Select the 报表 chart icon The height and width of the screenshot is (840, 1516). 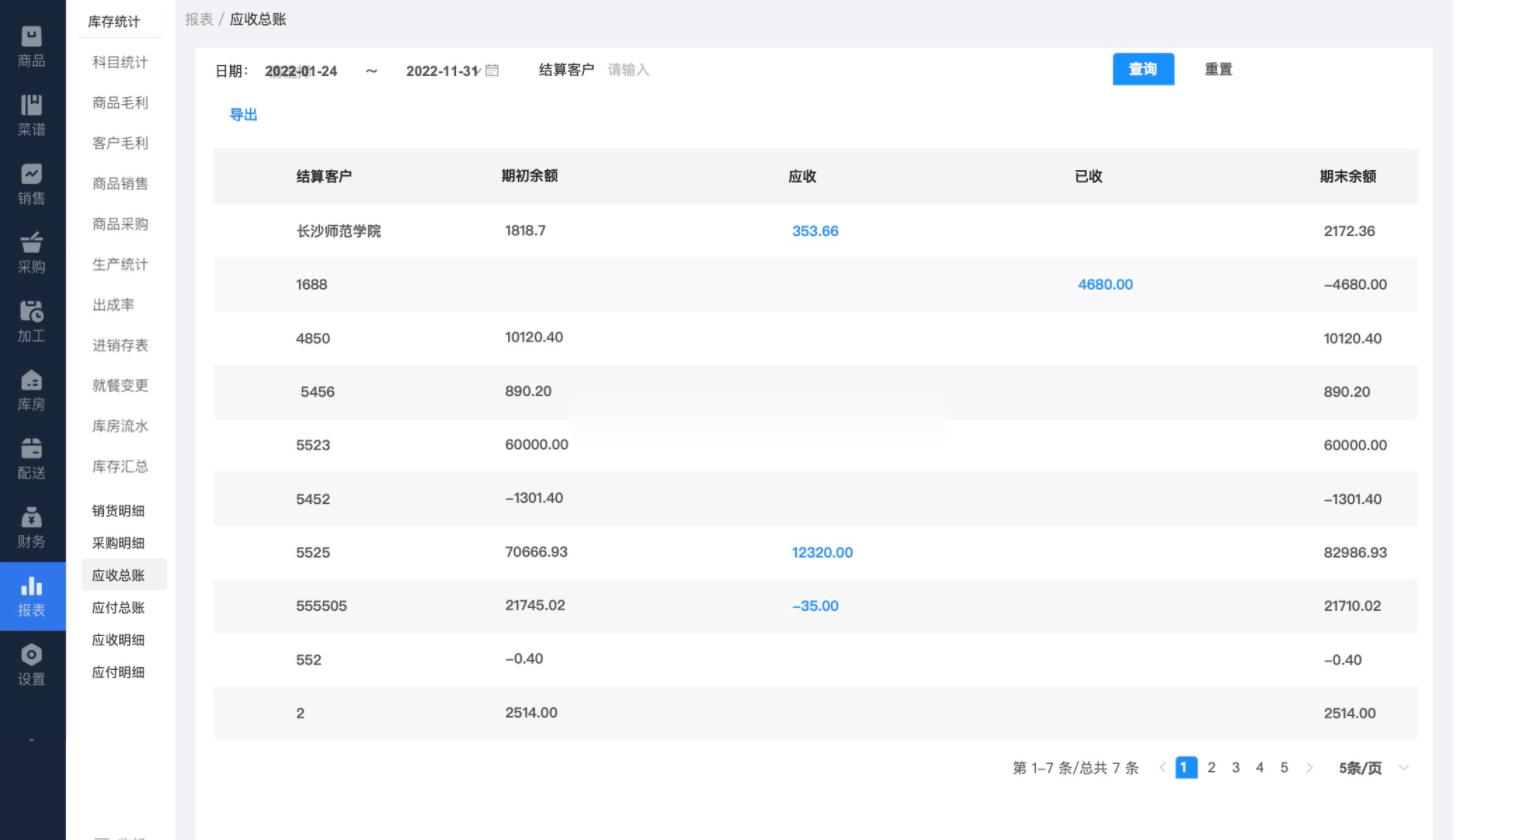(32, 586)
